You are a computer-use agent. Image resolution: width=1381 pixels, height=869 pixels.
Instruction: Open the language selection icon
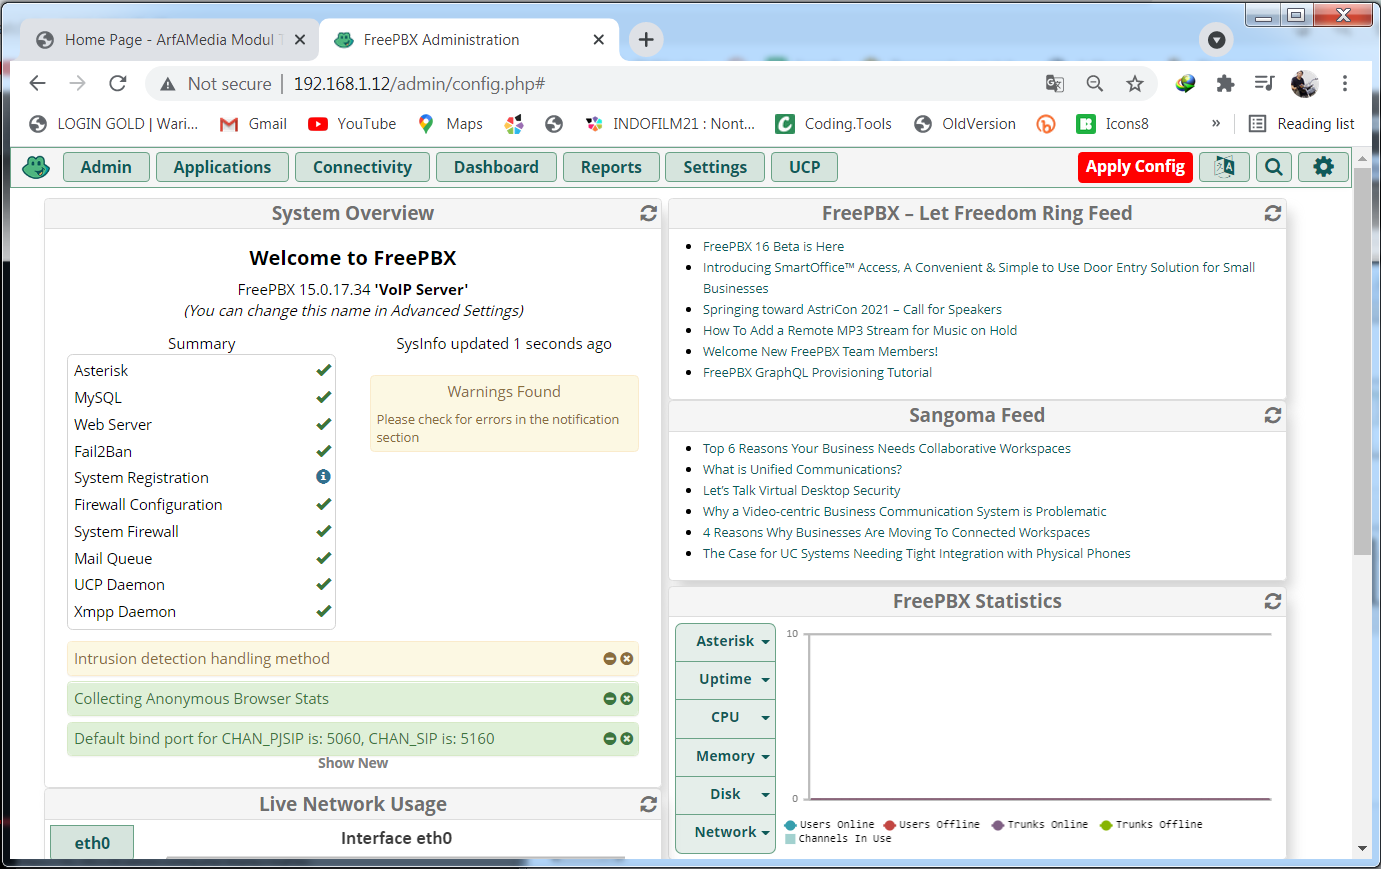tap(1224, 167)
